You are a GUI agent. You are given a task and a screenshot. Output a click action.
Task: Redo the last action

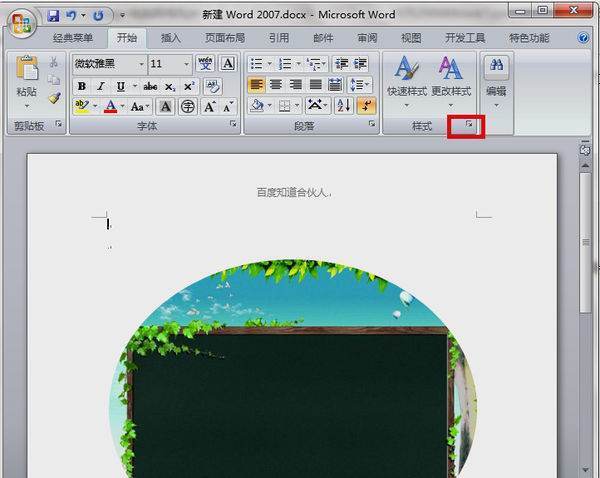[x=98, y=16]
